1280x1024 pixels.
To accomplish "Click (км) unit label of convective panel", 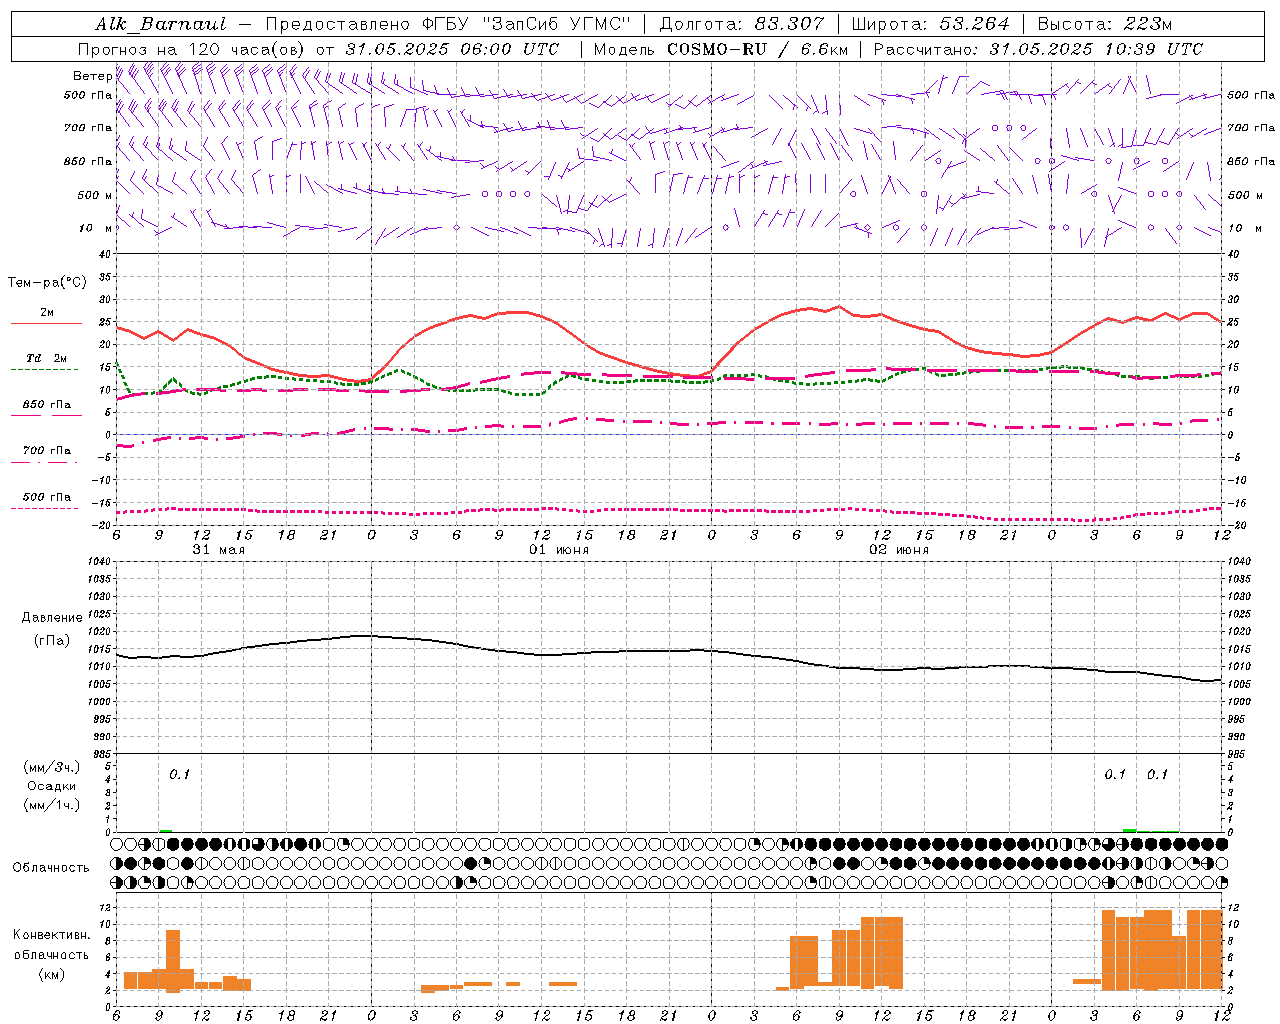I will click(x=52, y=974).
